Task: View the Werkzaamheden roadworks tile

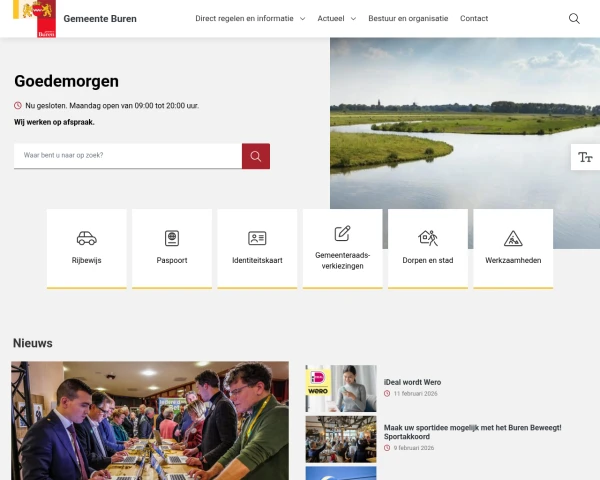Action: pyautogui.click(x=513, y=248)
